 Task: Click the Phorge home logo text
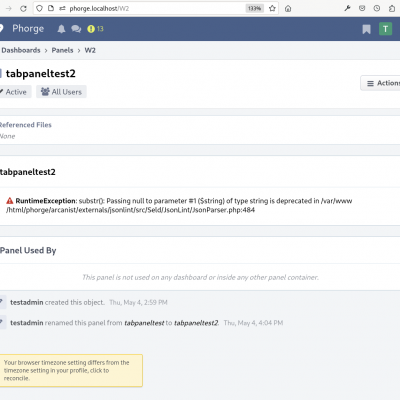pyautogui.click(x=28, y=29)
